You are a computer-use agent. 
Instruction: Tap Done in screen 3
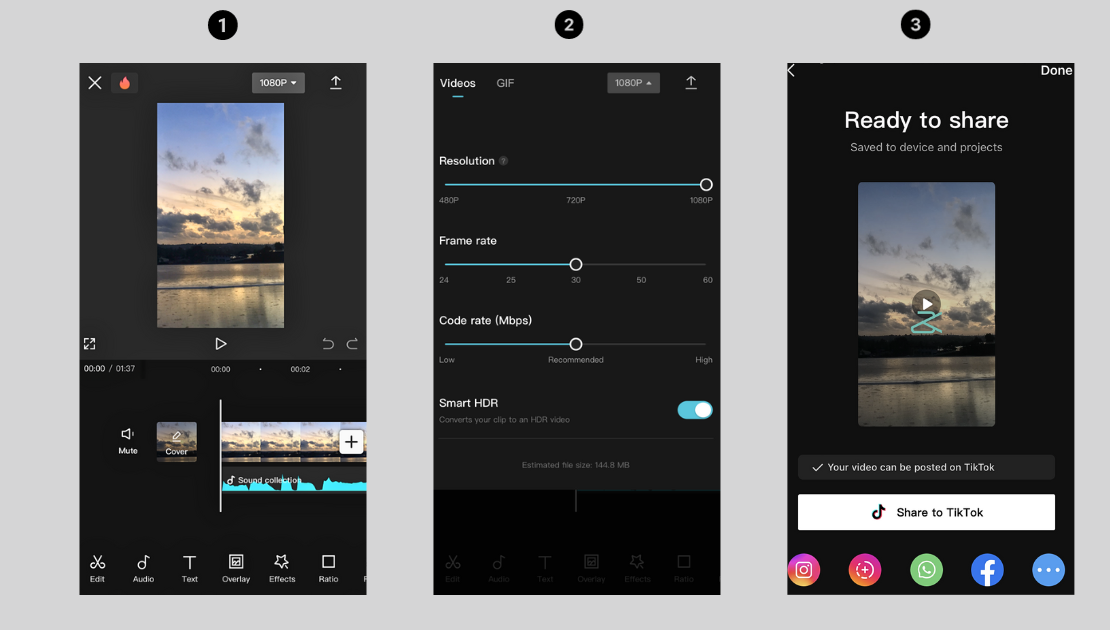pos(1056,70)
